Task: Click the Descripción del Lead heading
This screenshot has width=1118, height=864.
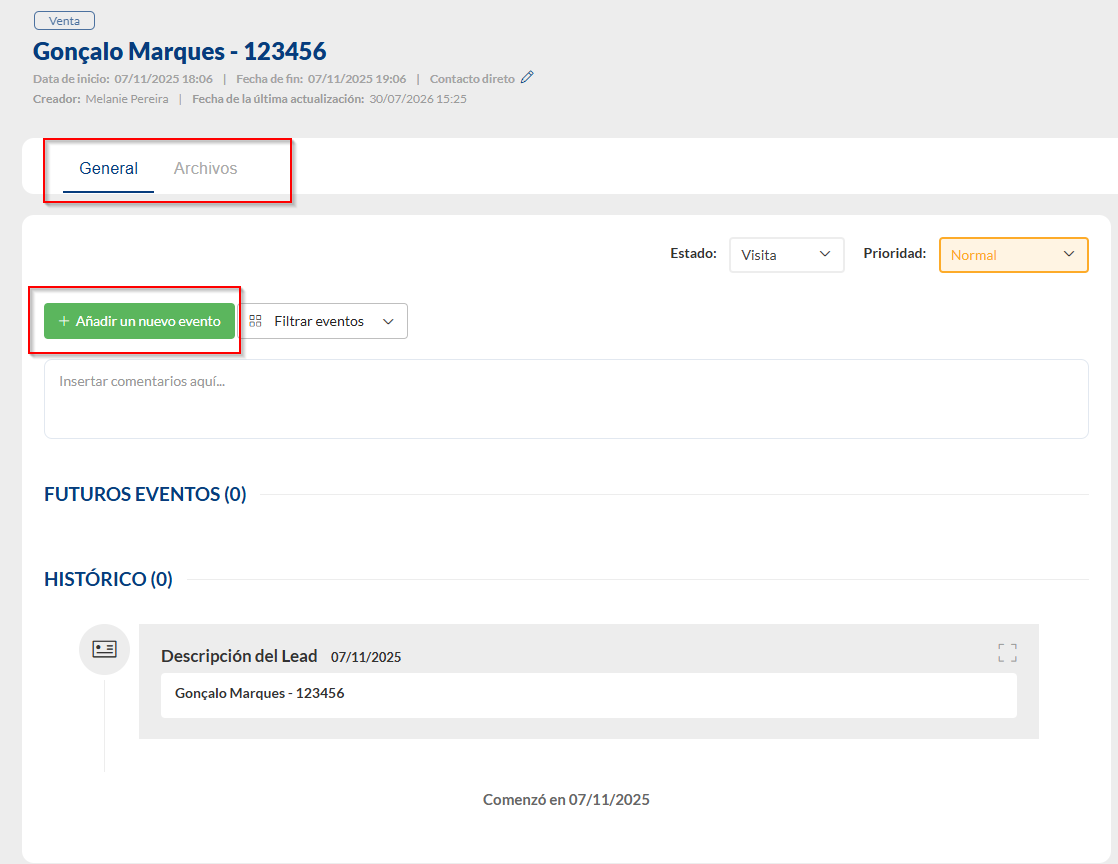Action: 239,656
